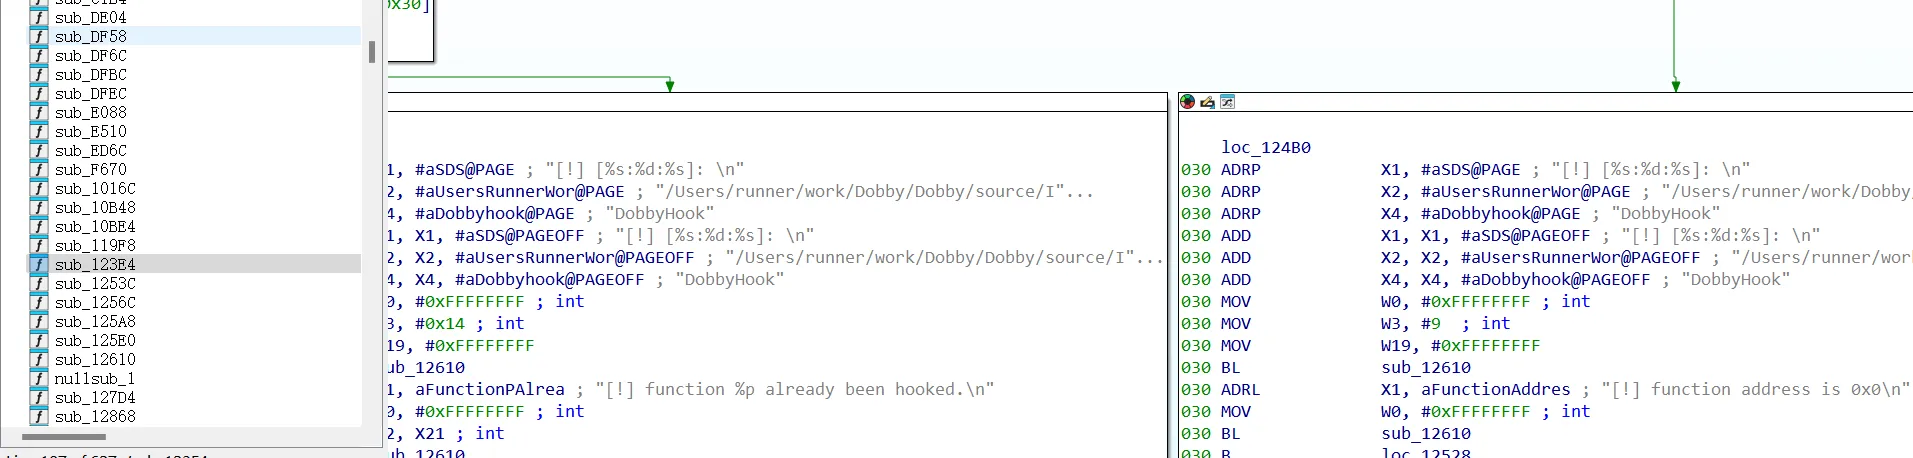Select sub_E088 from the function list
This screenshot has width=1913, height=458.
pyautogui.click(x=90, y=113)
